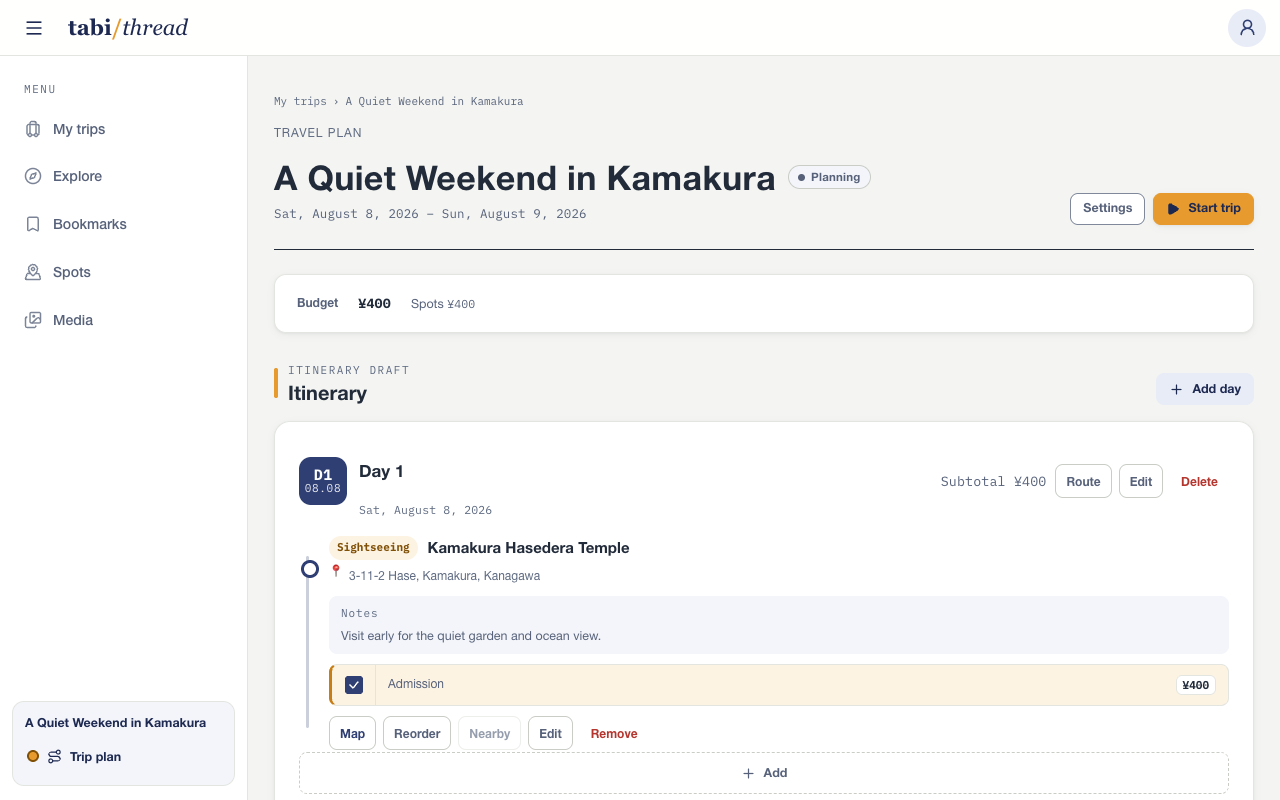Click the plus icon on Add day
The width and height of the screenshot is (1280, 800).
tap(1176, 389)
